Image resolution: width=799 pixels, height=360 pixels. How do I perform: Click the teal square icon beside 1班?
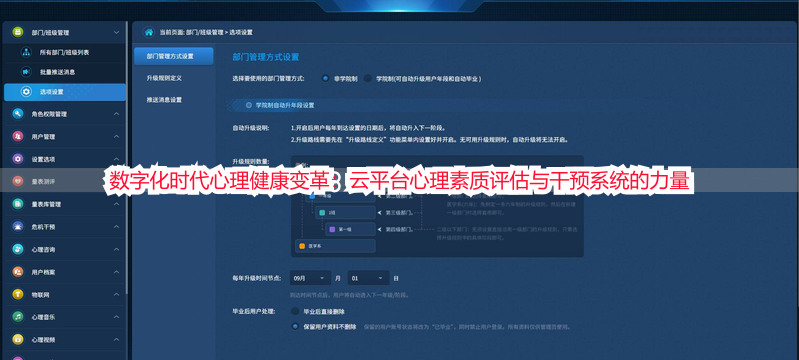pos(322,212)
